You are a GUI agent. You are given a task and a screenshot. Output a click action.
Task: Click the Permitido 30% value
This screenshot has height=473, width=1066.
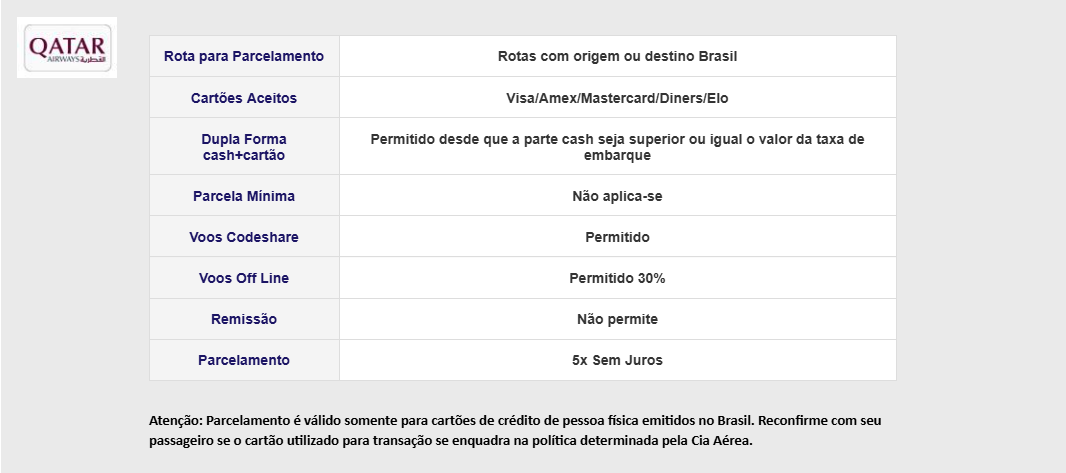(x=617, y=278)
